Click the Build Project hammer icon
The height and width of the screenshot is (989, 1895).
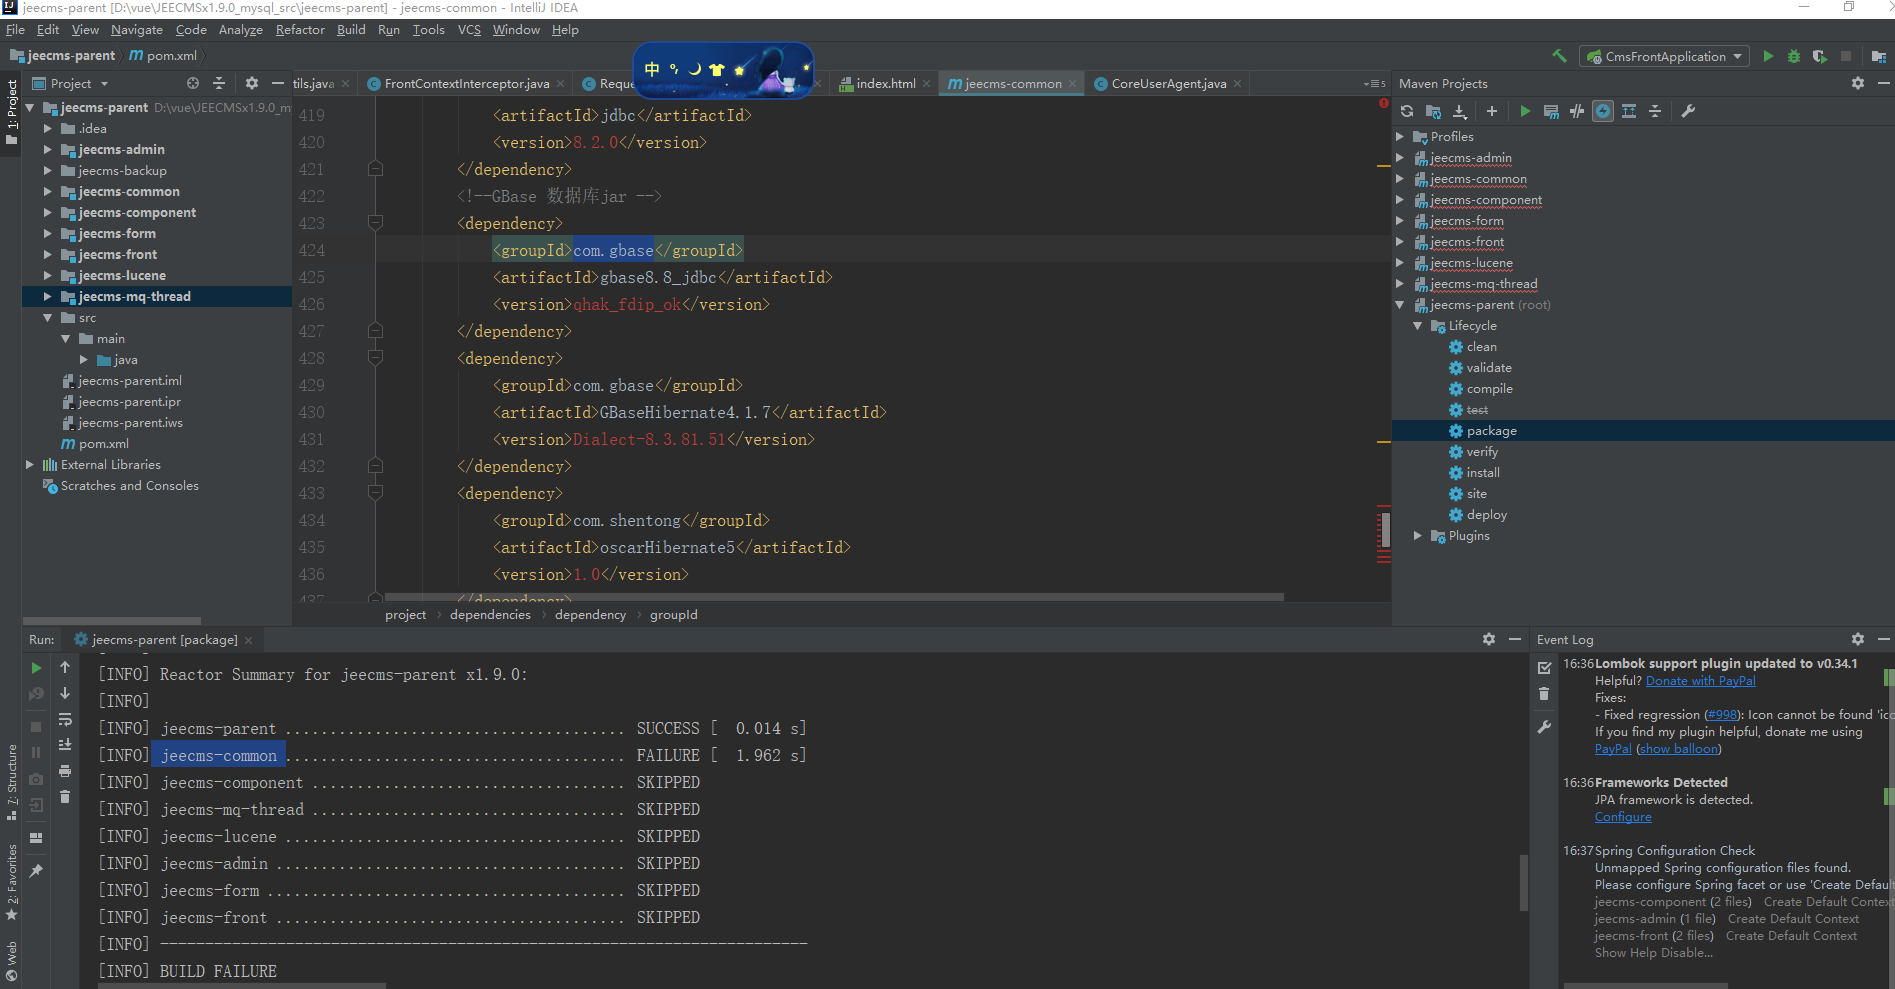(x=1559, y=56)
